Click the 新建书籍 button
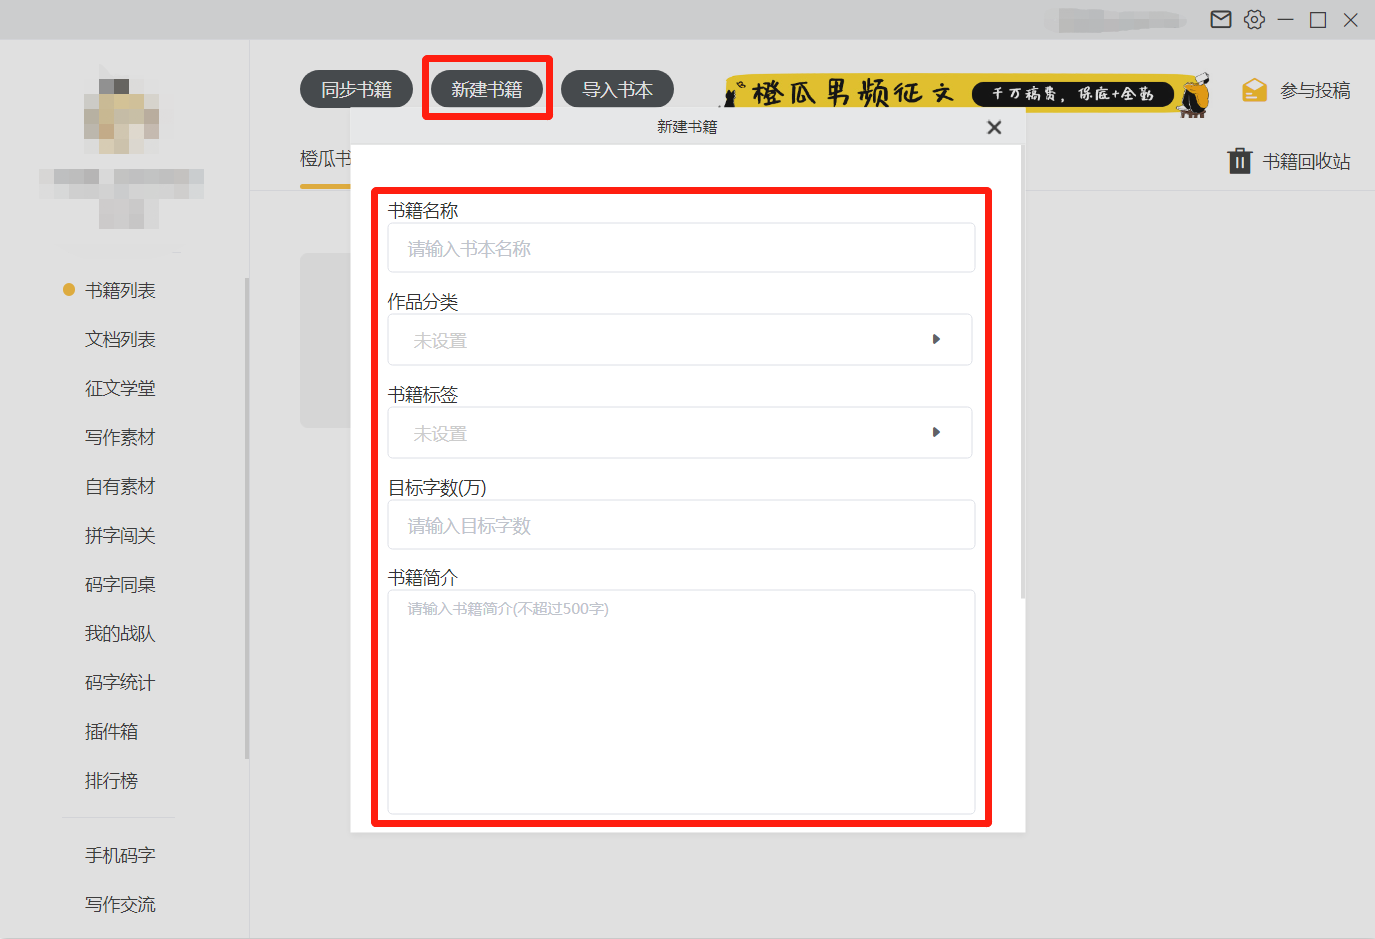The image size is (1375, 939). point(487,89)
